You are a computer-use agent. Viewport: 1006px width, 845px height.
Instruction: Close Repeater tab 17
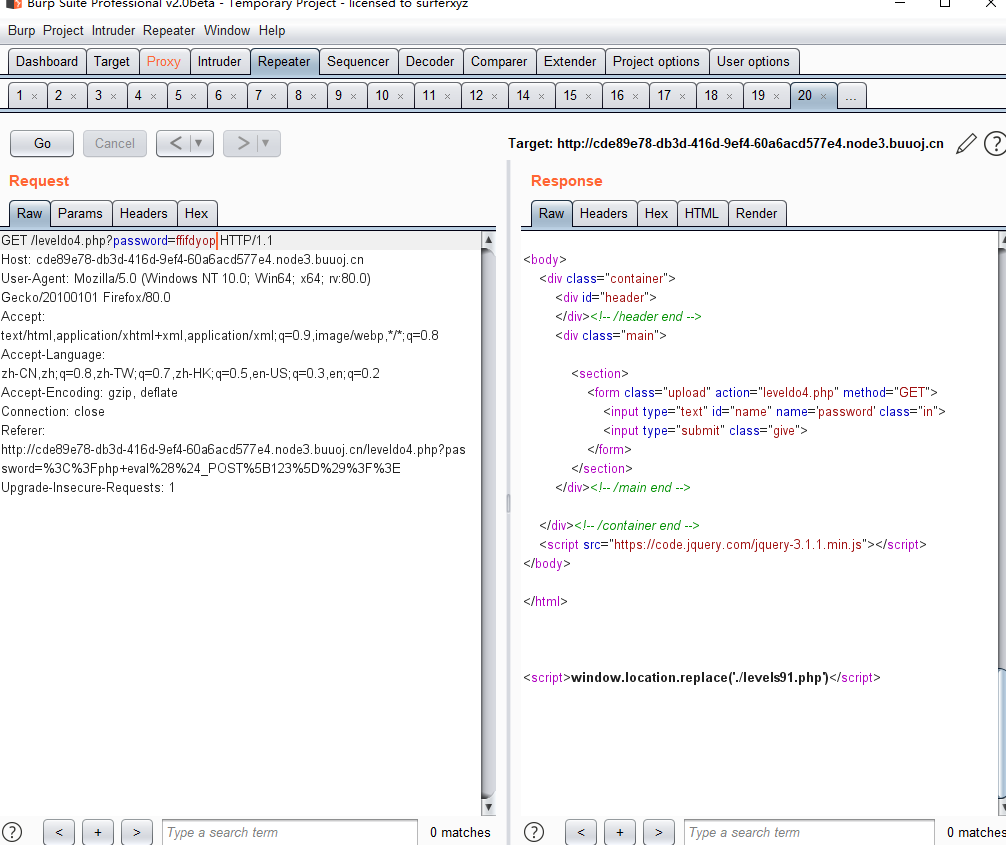[x=683, y=96]
